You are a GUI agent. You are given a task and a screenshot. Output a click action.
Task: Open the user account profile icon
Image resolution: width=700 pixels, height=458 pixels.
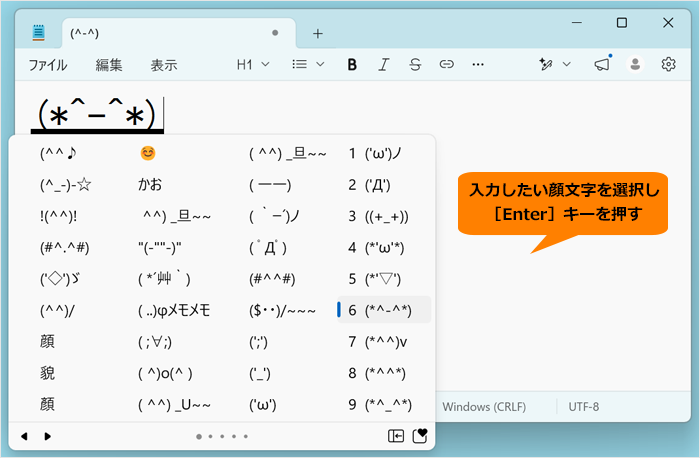635,64
